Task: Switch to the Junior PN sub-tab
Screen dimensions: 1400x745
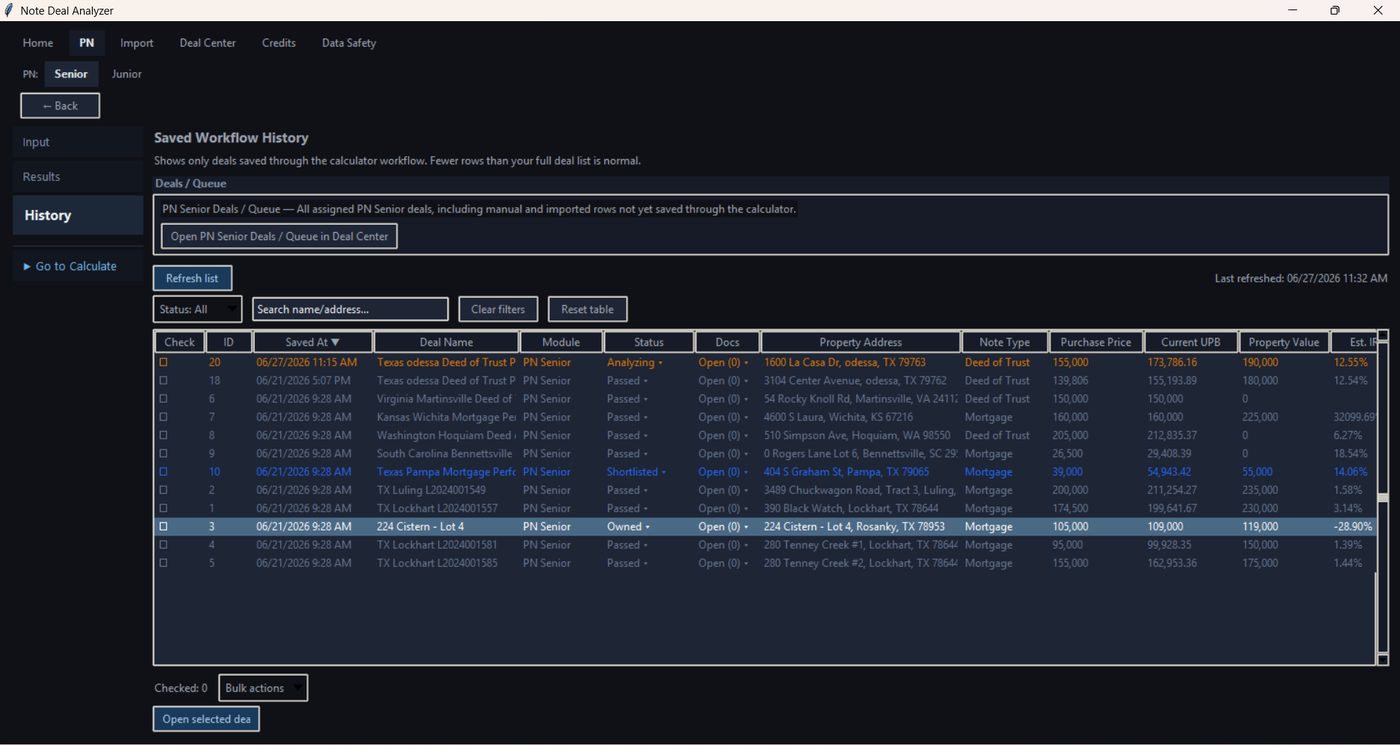Action: coord(127,74)
